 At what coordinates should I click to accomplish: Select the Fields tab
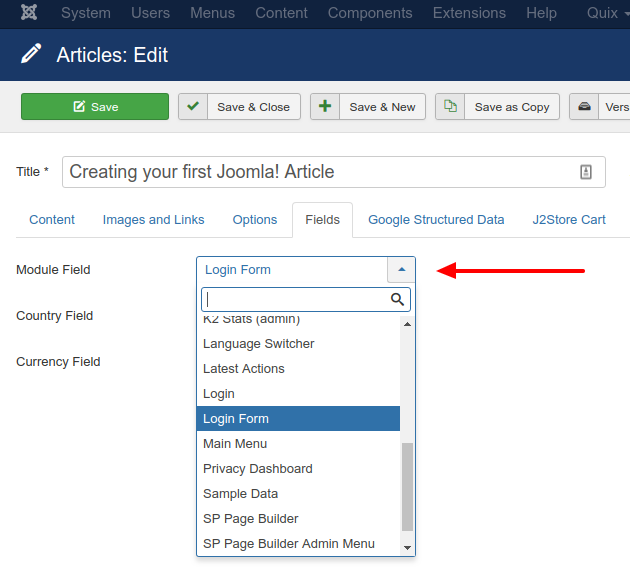(x=322, y=220)
